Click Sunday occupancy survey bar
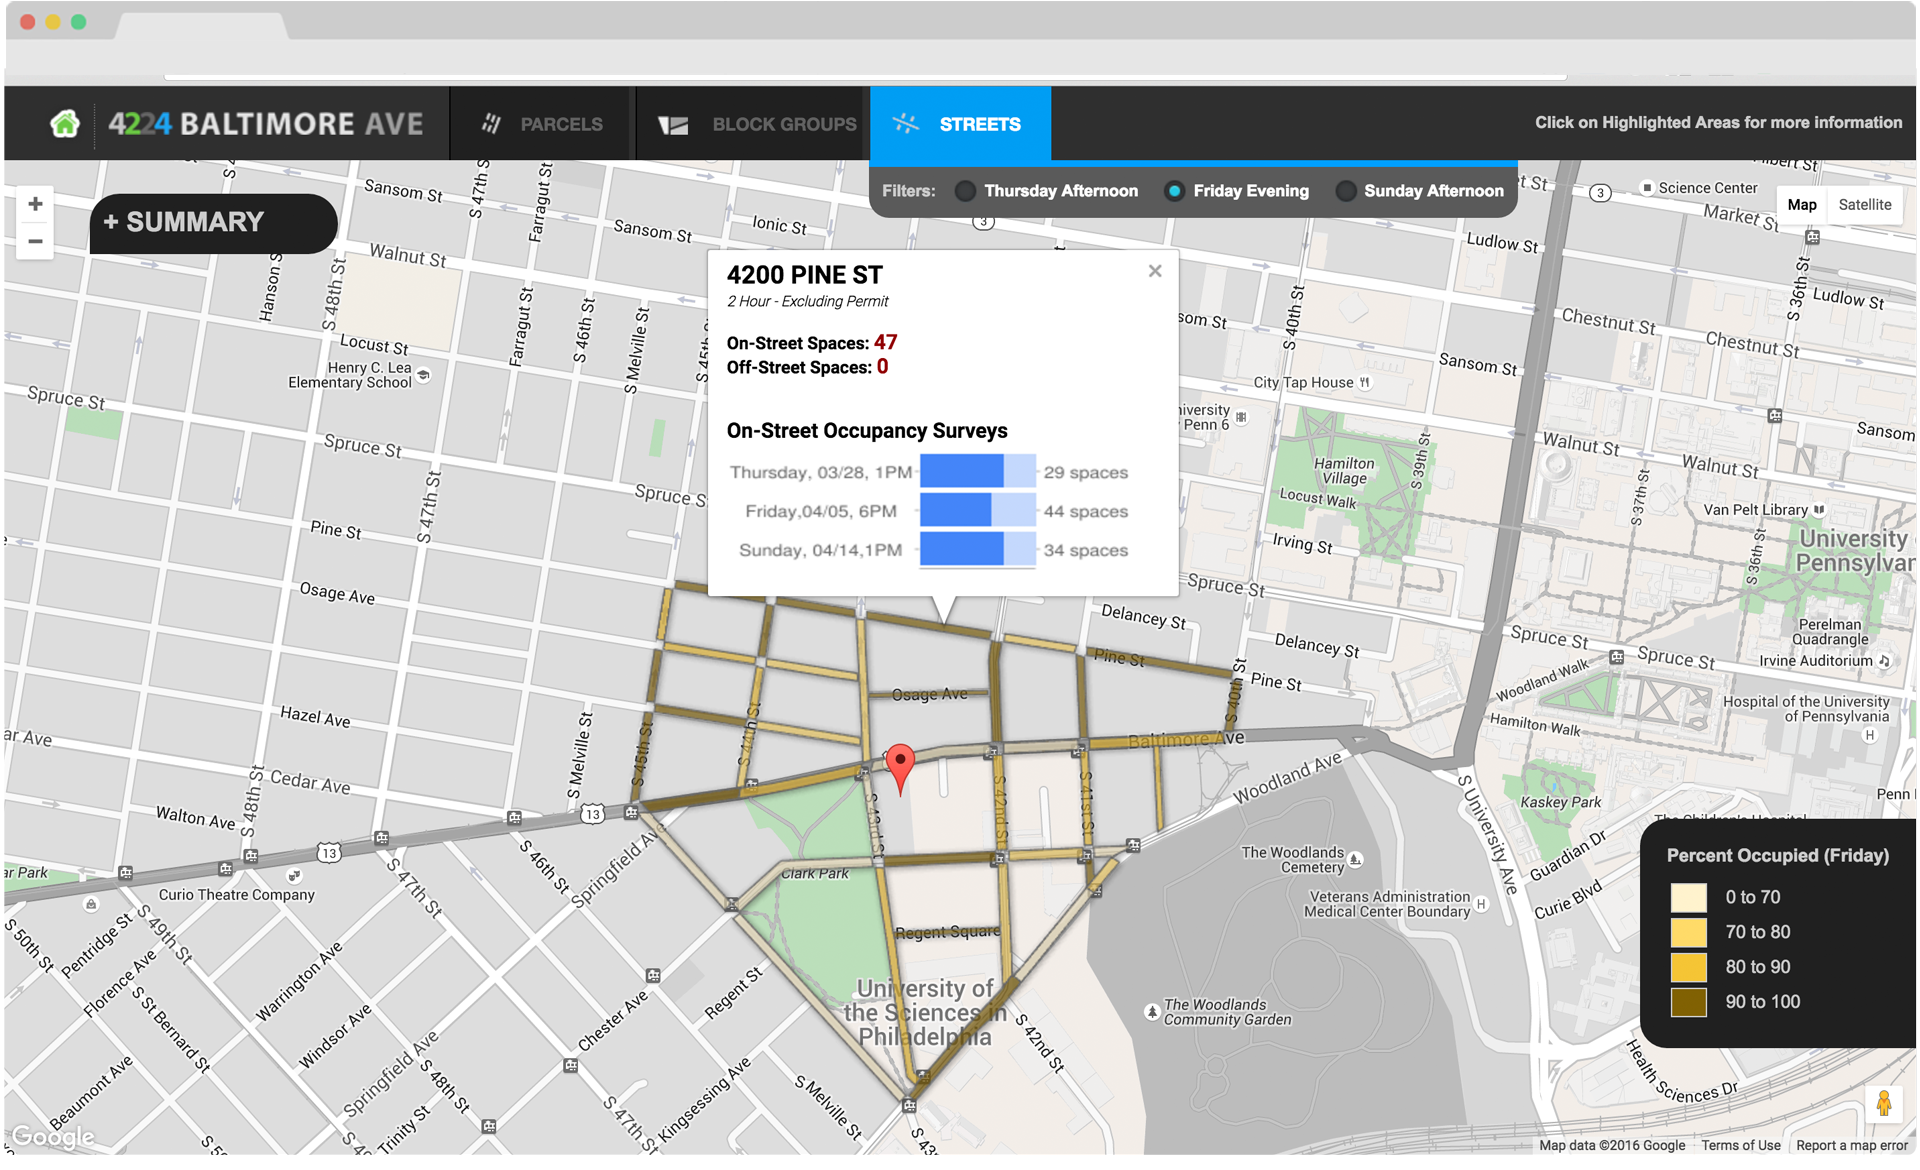Screen dimensions: 1920x1170 pos(977,549)
